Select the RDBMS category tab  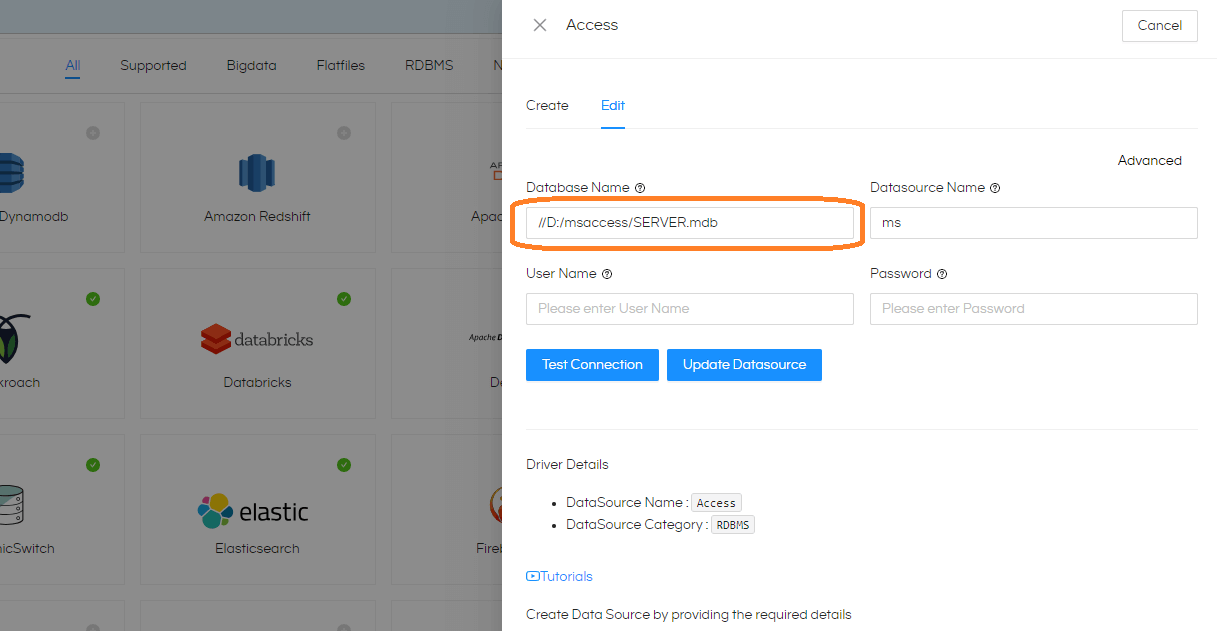click(x=429, y=66)
